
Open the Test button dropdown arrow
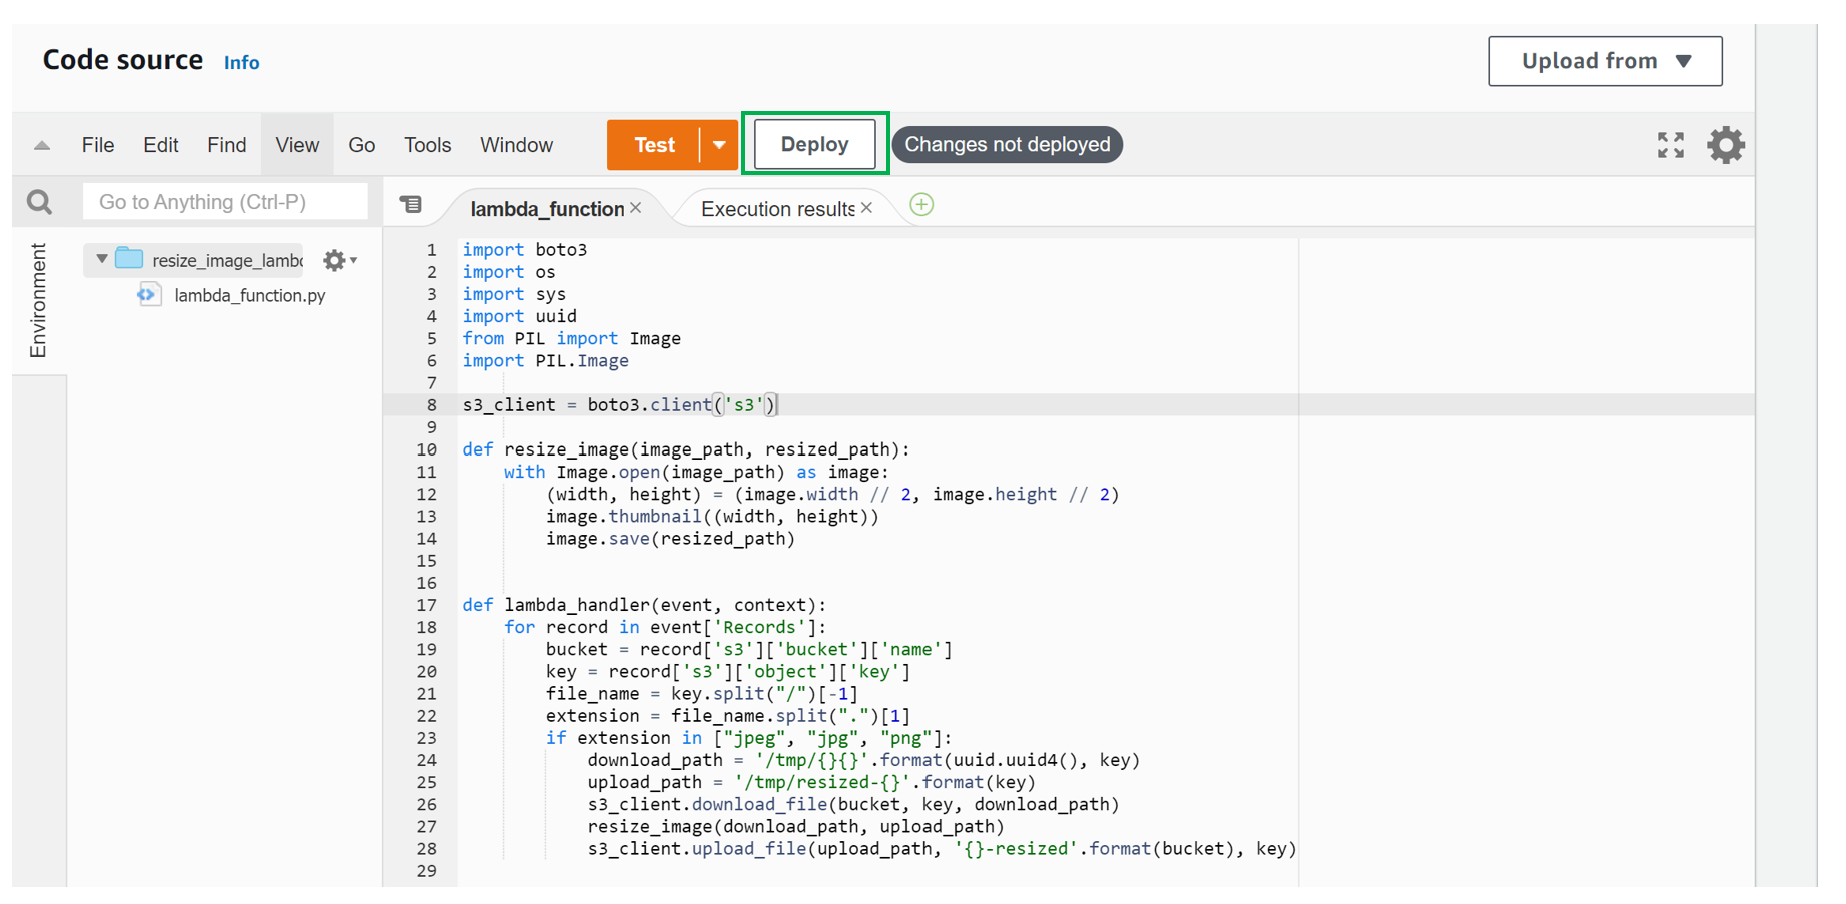point(719,145)
